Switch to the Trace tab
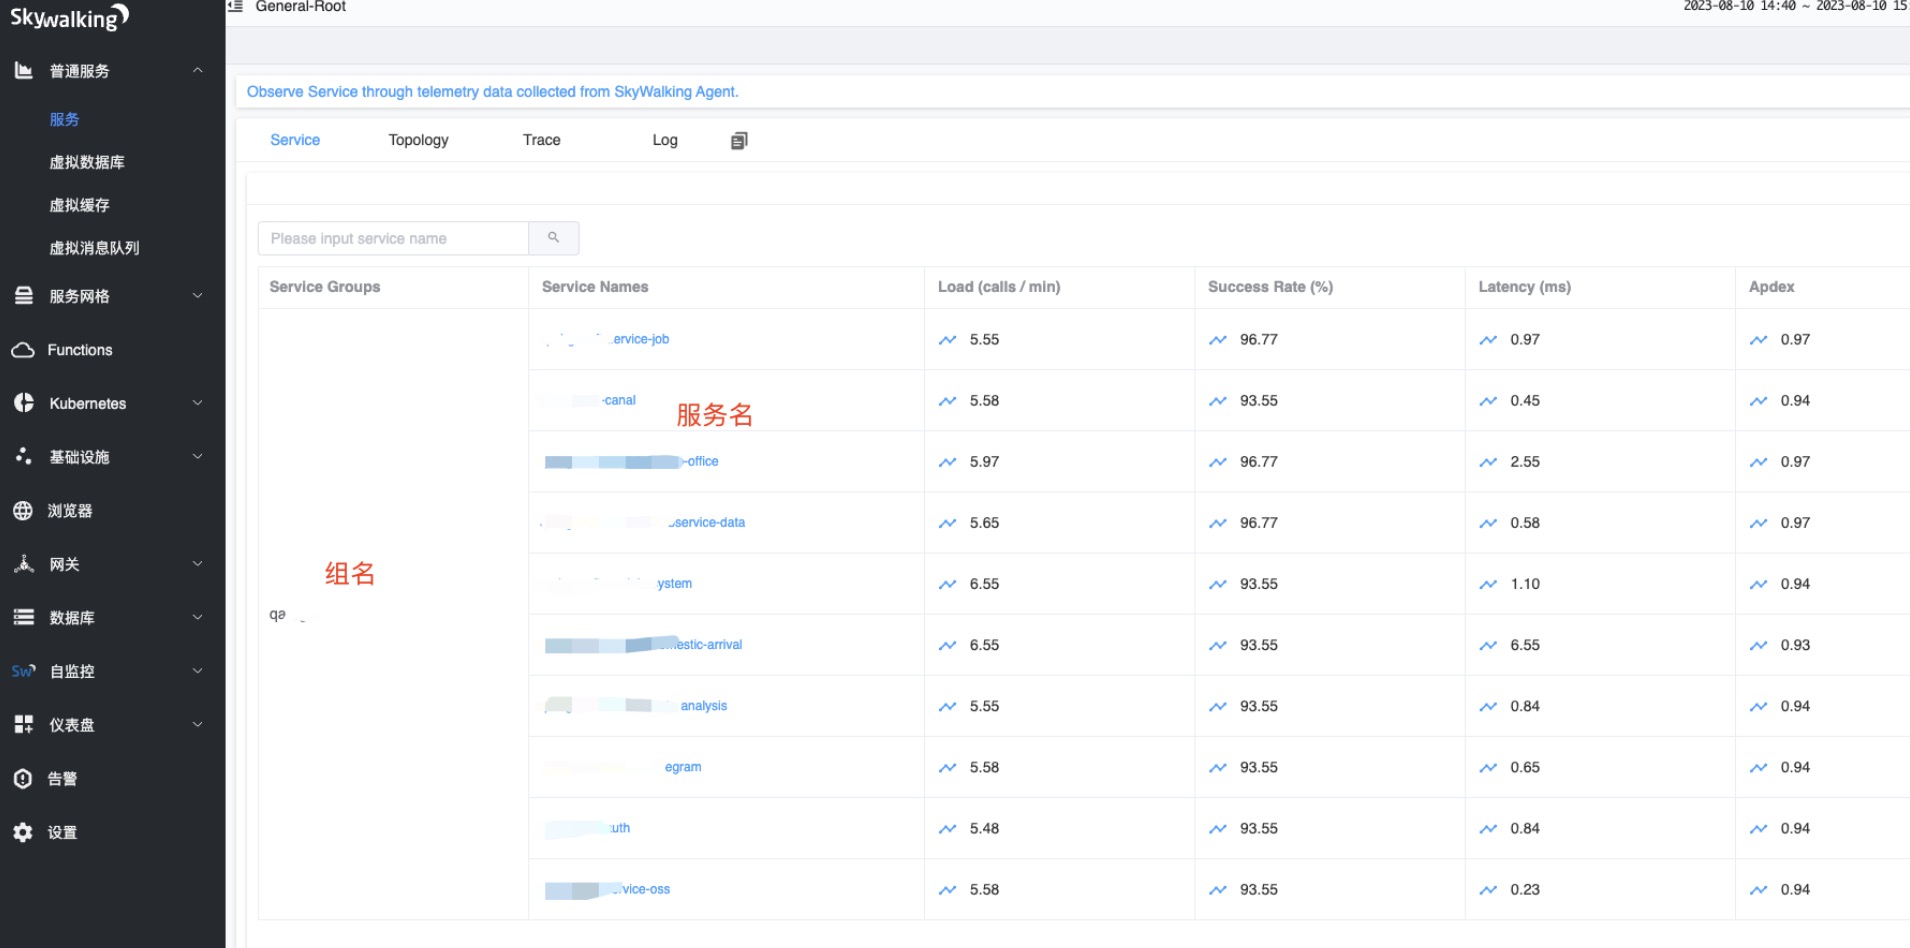1910x948 pixels. click(x=541, y=140)
